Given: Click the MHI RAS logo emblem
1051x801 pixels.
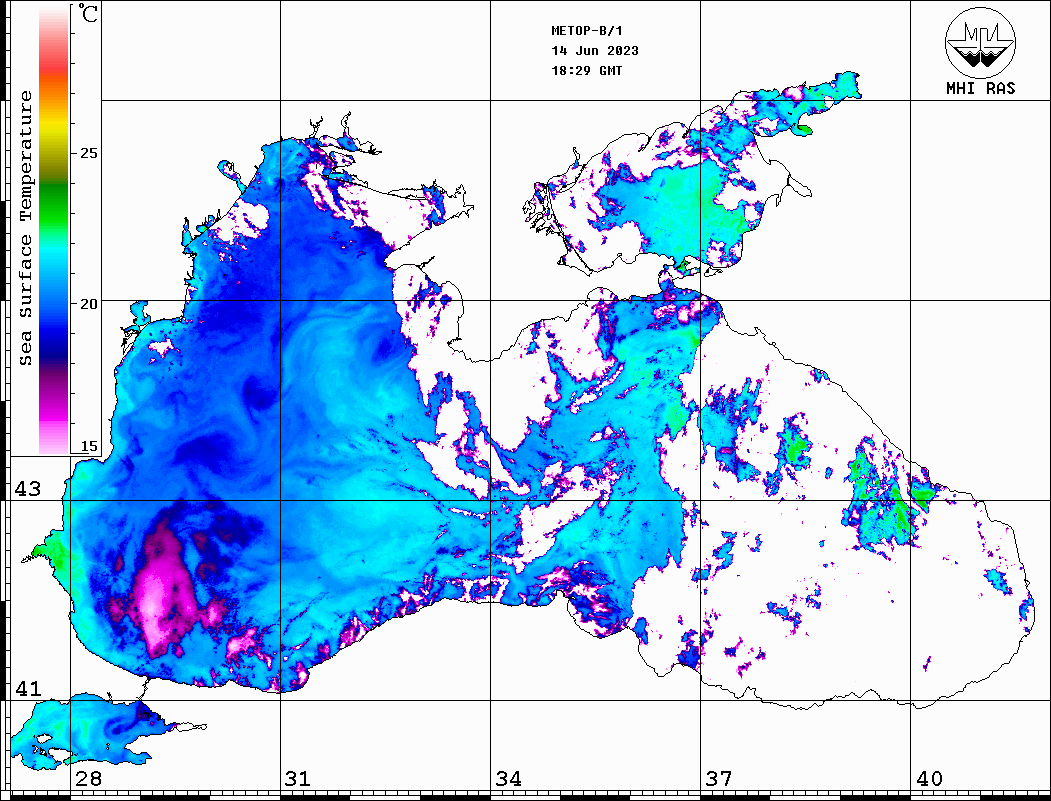Looking at the screenshot, I should click(x=980, y=42).
